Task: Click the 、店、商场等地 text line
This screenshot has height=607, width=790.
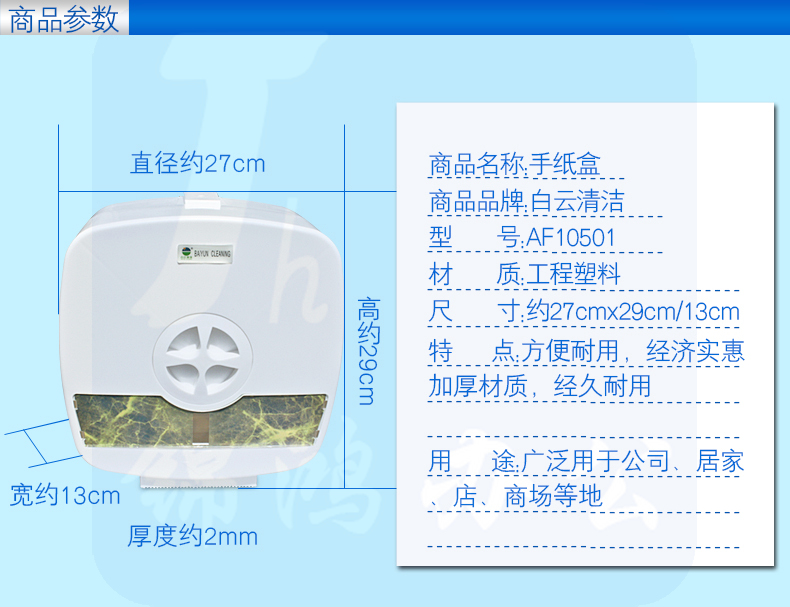Action: 516,497
